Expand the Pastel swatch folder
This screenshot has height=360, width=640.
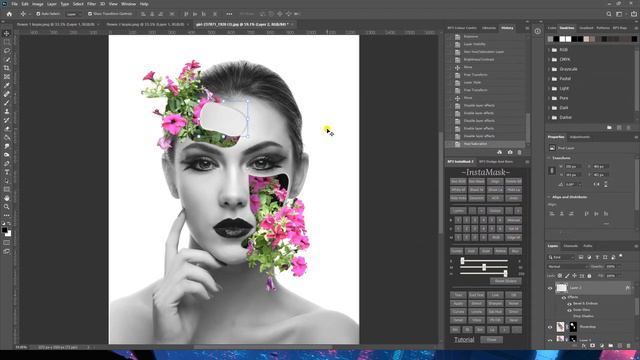click(x=549, y=79)
